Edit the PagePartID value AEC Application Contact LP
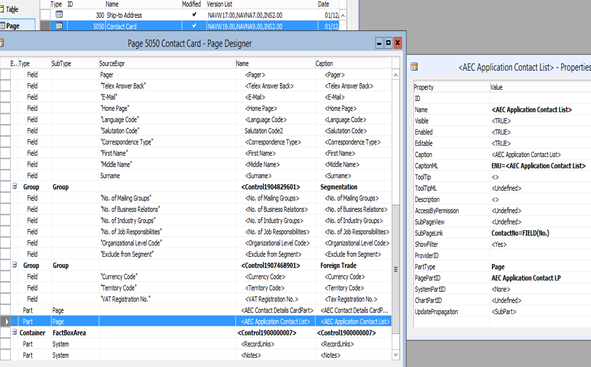This screenshot has width=591, height=367. pos(540,278)
